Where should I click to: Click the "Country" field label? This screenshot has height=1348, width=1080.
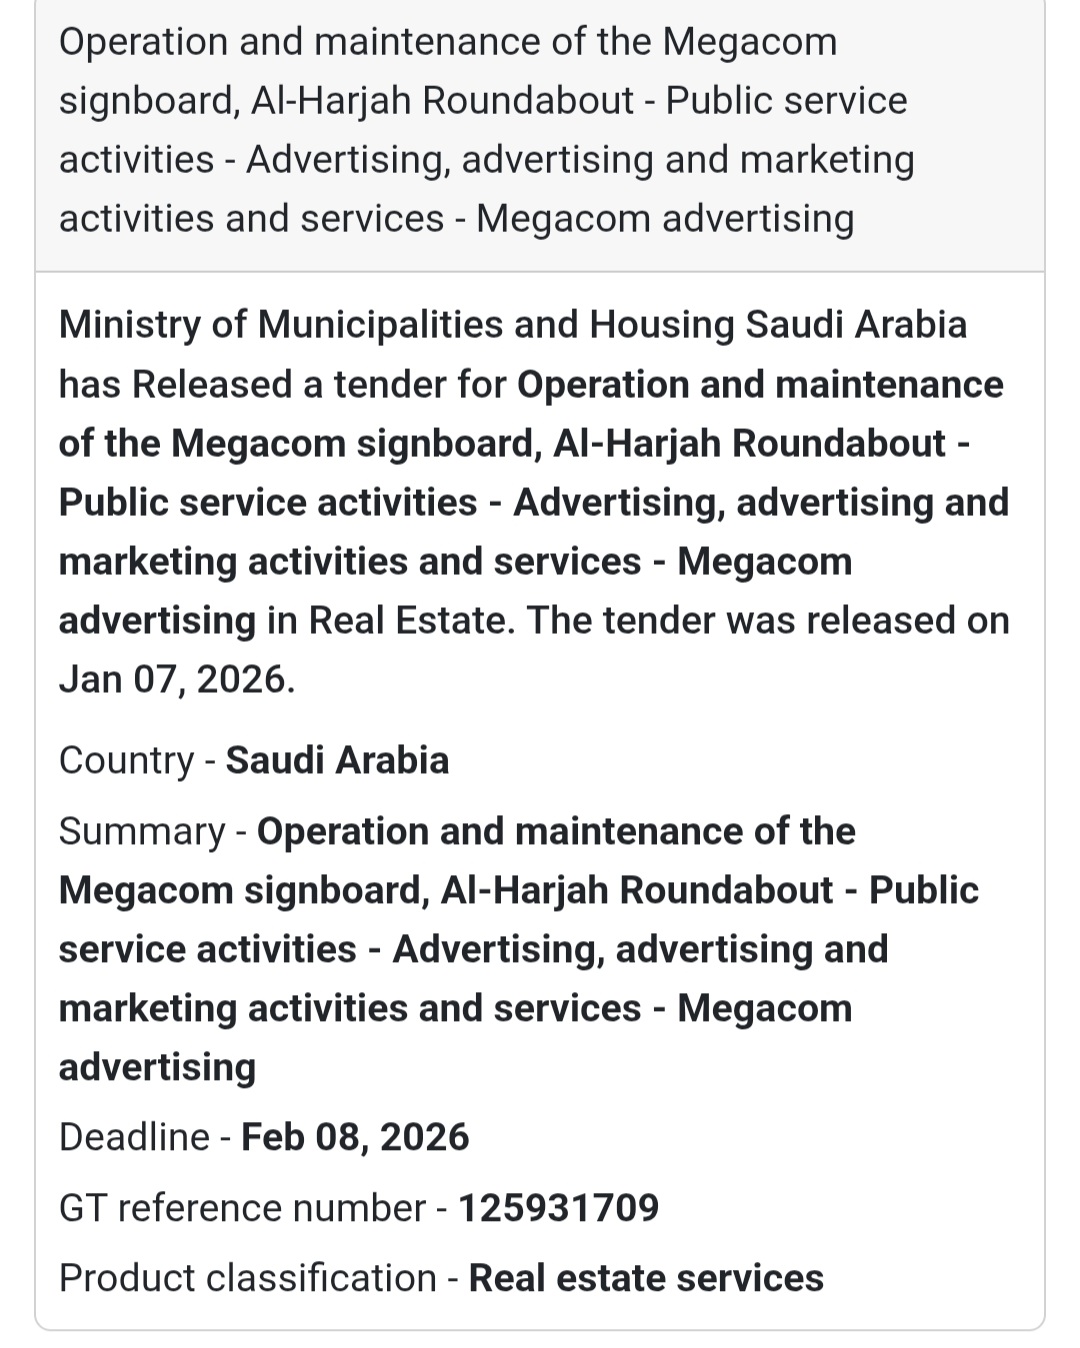point(126,761)
